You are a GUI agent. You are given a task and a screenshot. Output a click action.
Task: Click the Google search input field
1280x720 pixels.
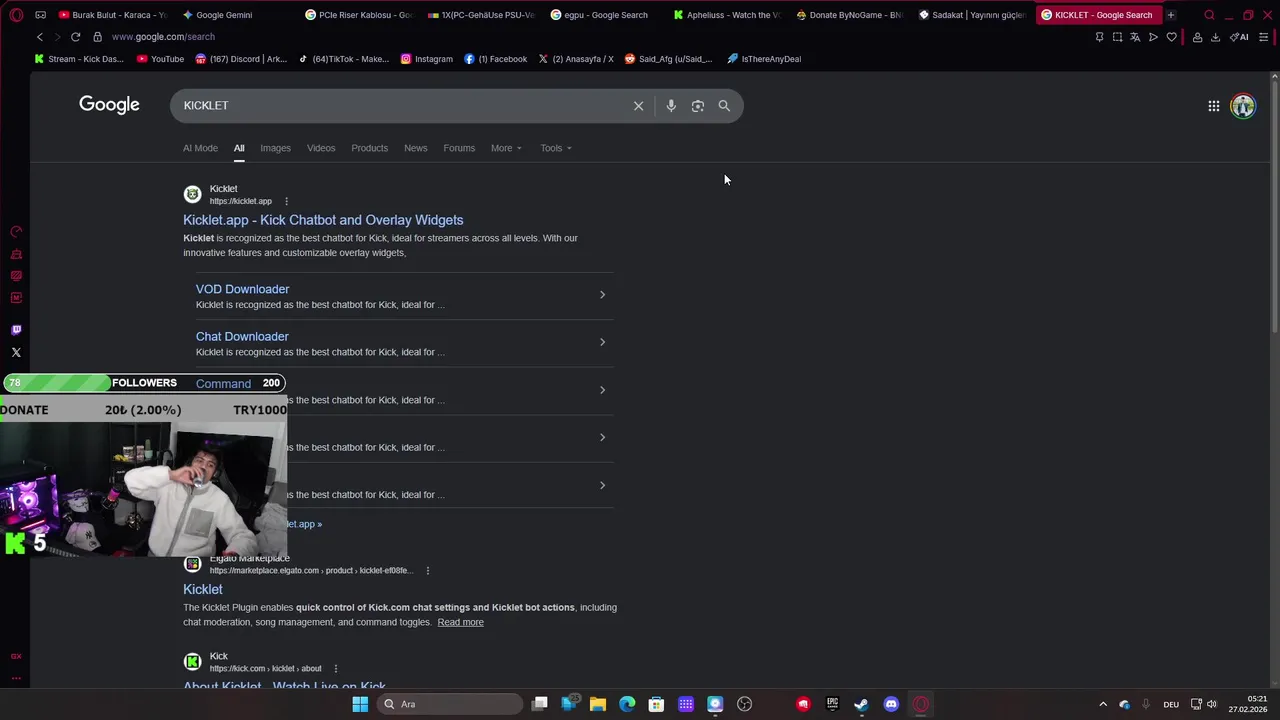[x=400, y=106]
